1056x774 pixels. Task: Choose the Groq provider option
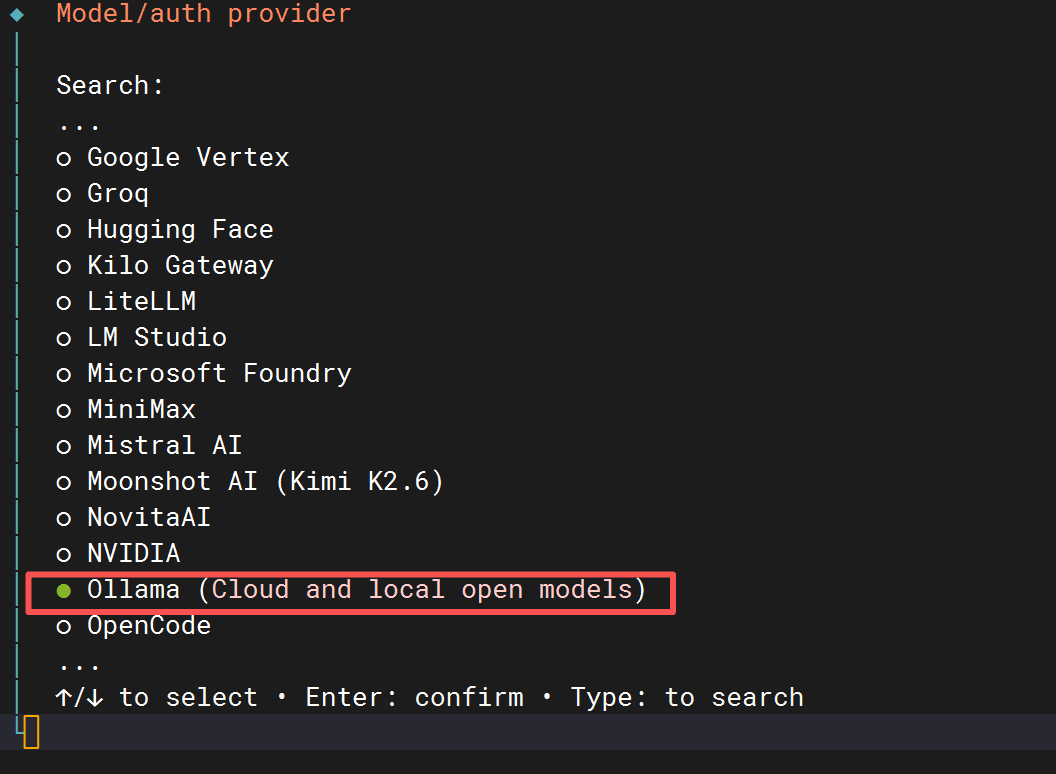click(x=102, y=194)
